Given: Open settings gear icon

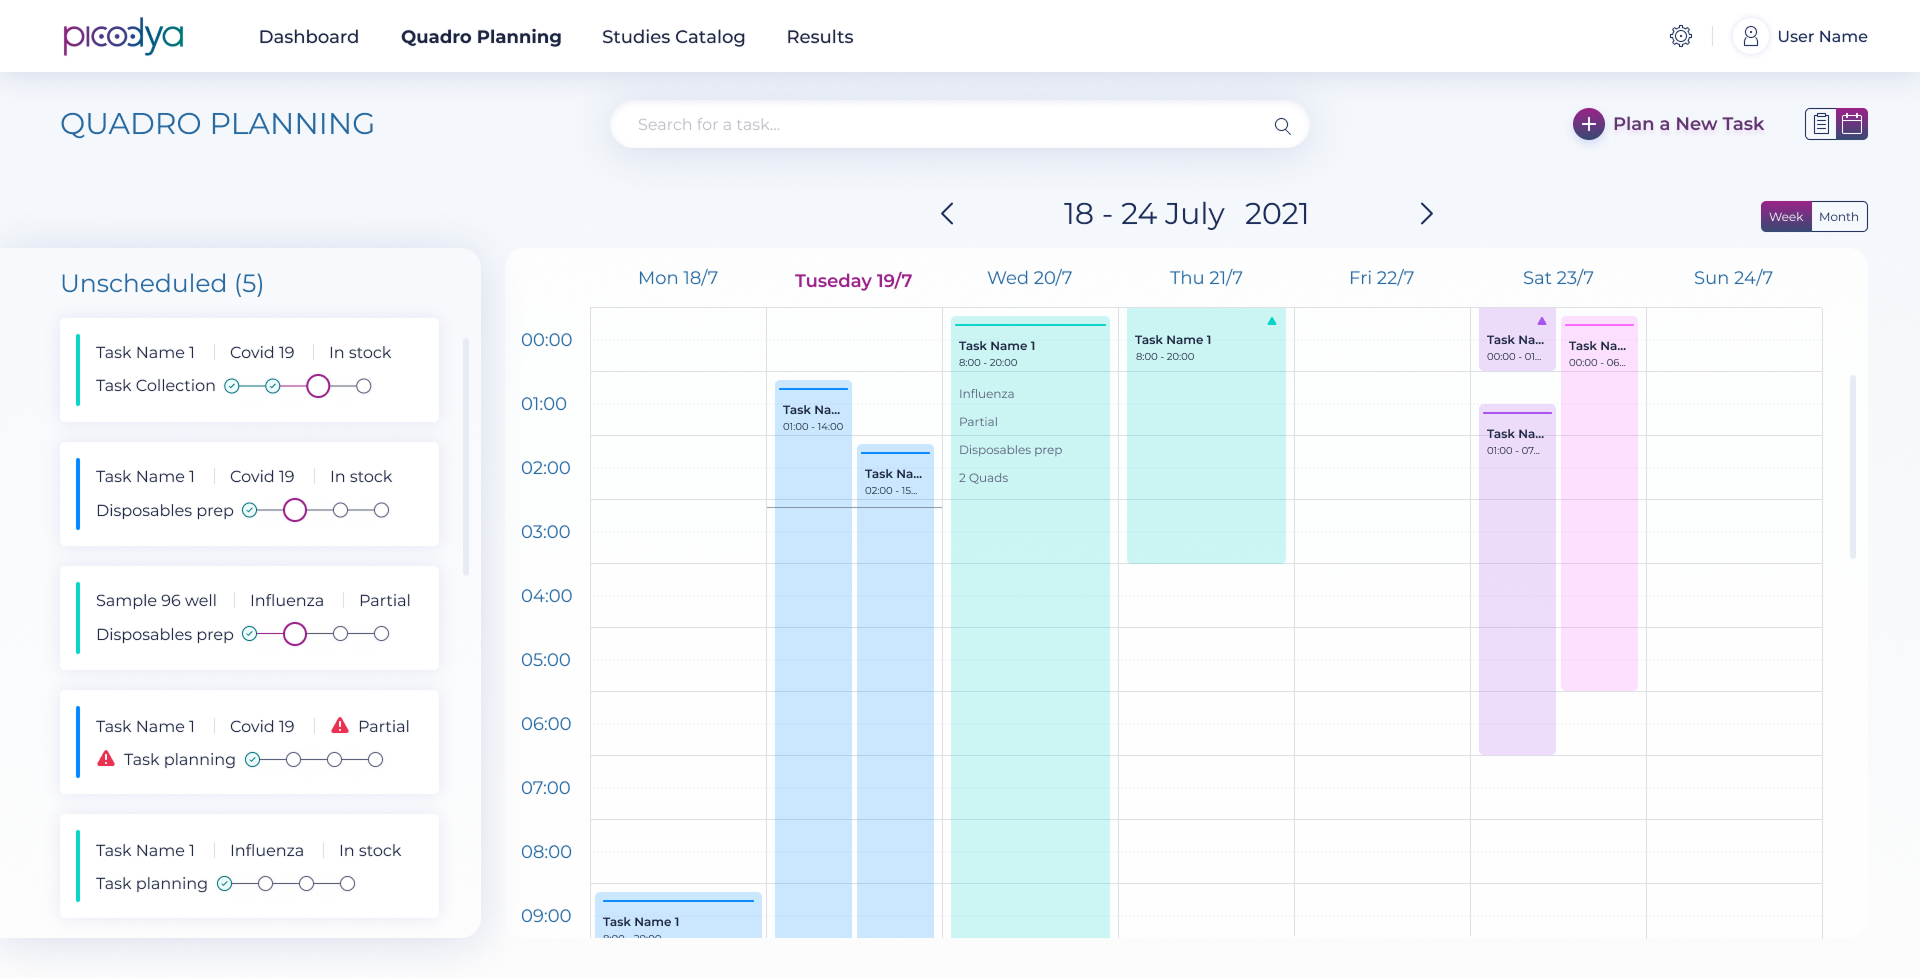Looking at the screenshot, I should [x=1680, y=36].
